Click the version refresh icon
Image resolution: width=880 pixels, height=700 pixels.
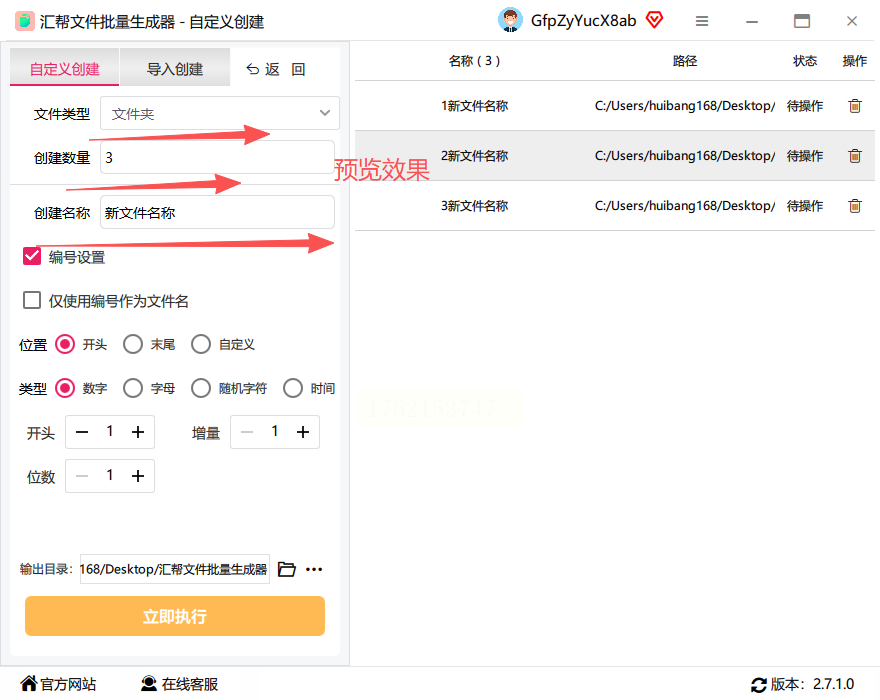[x=758, y=685]
